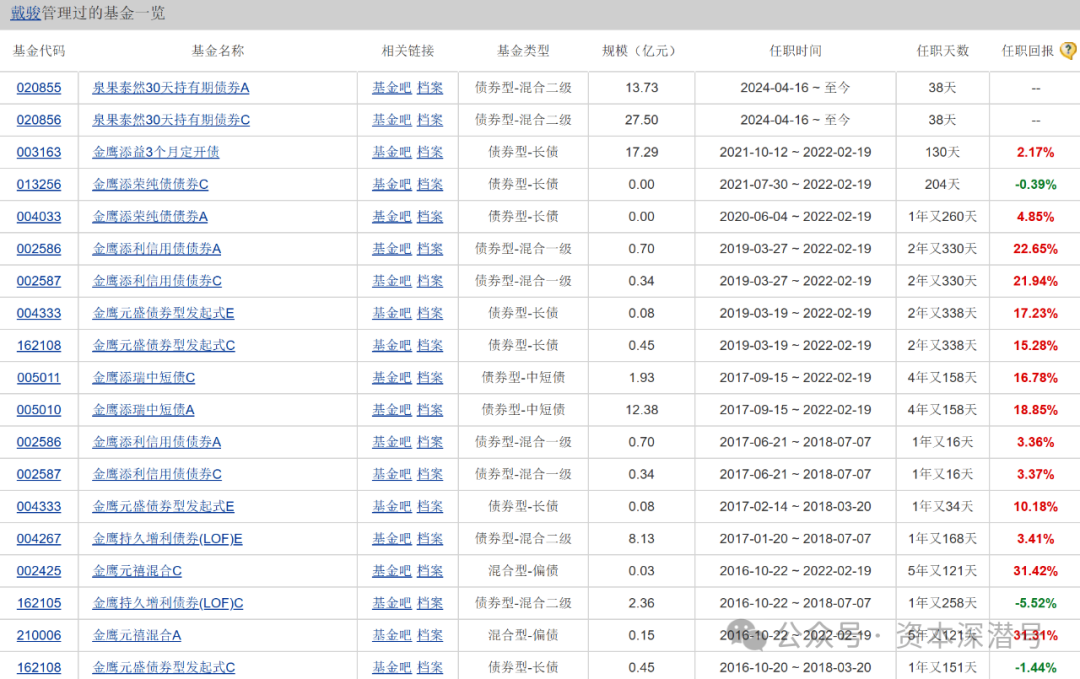Open 基金吧 for 泉果泰然30天持有期债券A
This screenshot has width=1080, height=679.
click(391, 87)
